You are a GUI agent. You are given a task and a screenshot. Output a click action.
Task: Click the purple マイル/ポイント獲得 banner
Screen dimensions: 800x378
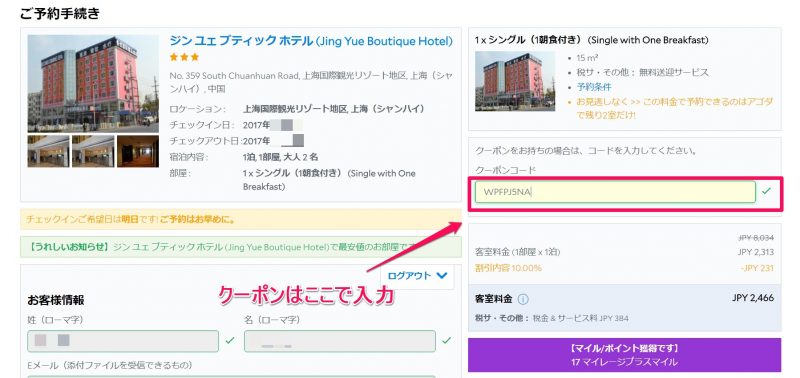click(x=624, y=355)
